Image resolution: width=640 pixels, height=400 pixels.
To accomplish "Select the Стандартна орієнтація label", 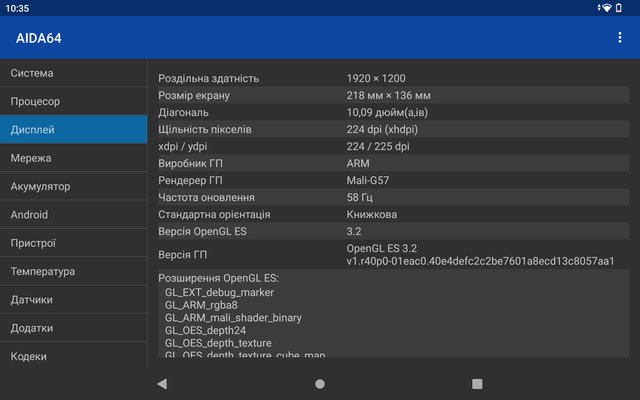I will [214, 215].
